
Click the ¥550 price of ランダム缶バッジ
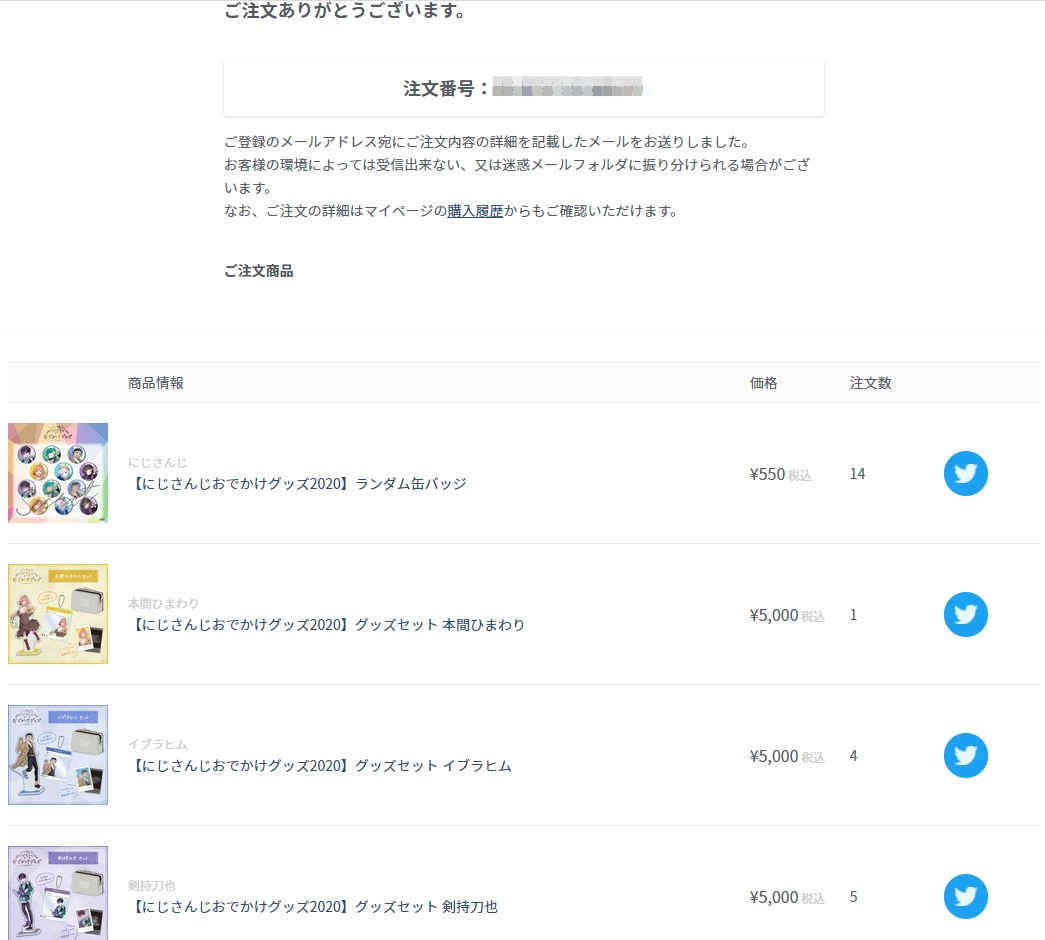[x=767, y=474]
